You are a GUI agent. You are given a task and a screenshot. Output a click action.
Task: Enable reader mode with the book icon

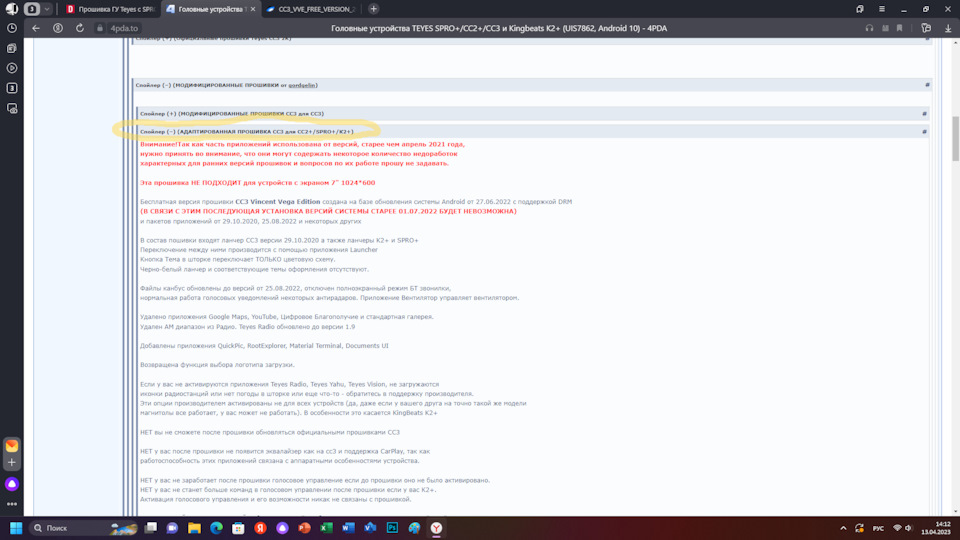[885, 28]
